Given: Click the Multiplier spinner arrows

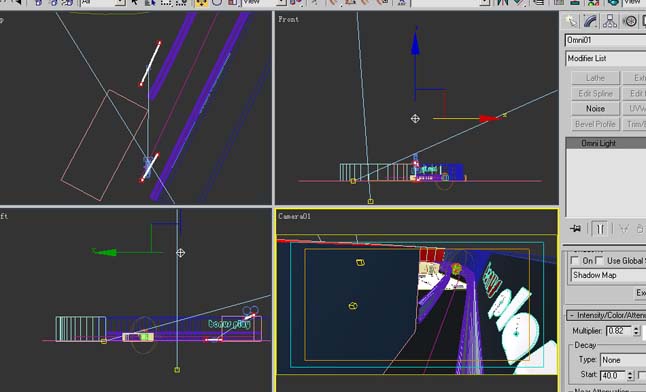Looking at the screenshot, I should (636, 331).
